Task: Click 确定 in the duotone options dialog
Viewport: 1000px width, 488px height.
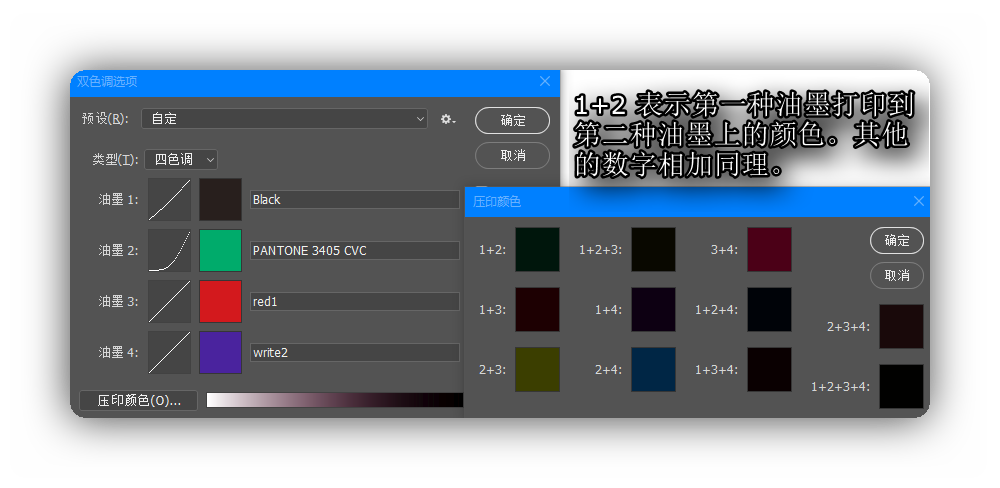Action: (x=512, y=121)
